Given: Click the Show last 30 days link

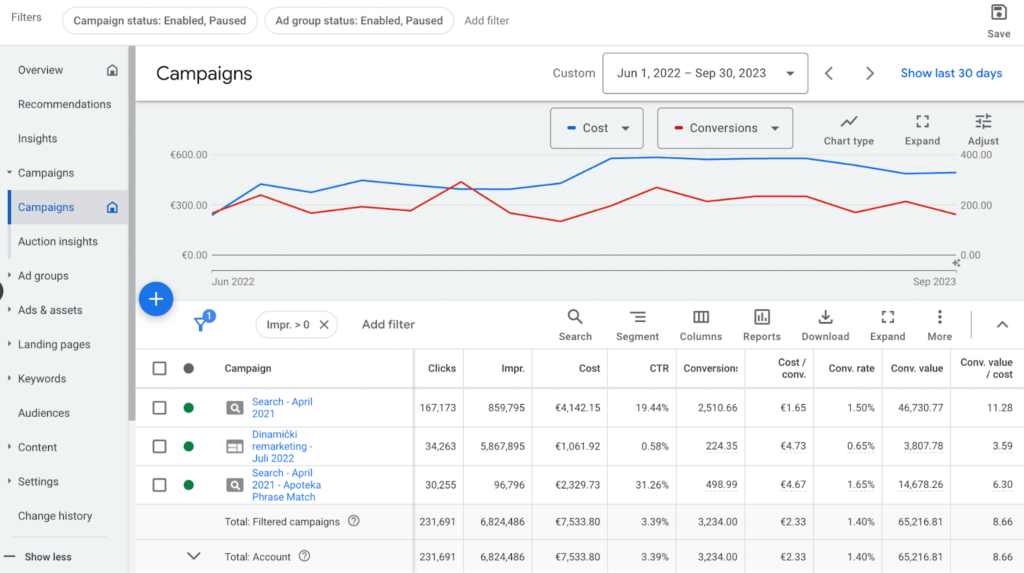Looking at the screenshot, I should click(951, 73).
